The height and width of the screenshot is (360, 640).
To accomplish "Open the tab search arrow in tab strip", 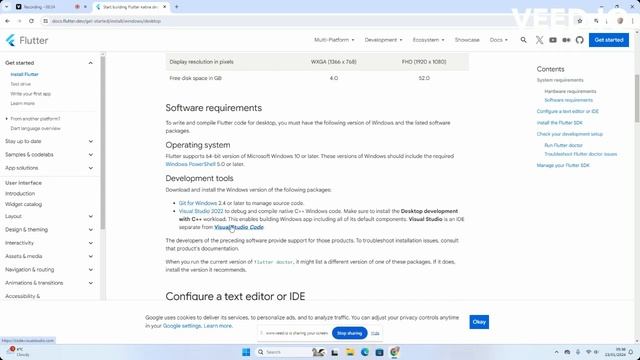I will pos(7,7).
